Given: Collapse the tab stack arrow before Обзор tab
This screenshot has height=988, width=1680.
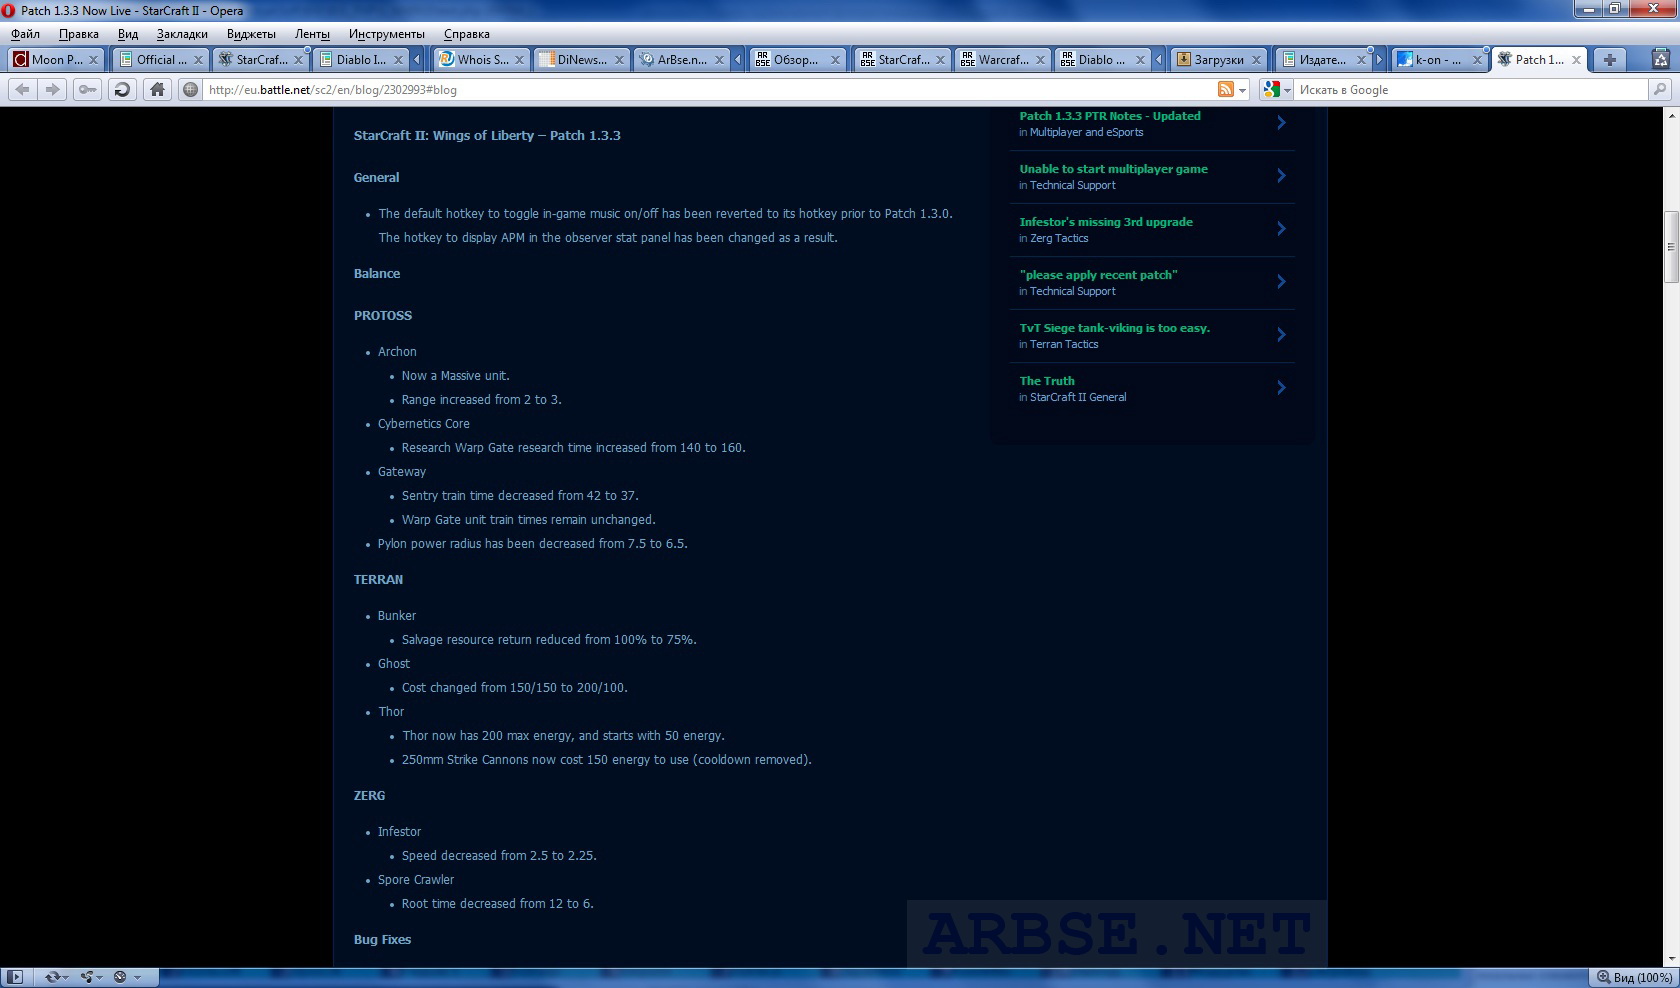Looking at the screenshot, I should [738, 60].
